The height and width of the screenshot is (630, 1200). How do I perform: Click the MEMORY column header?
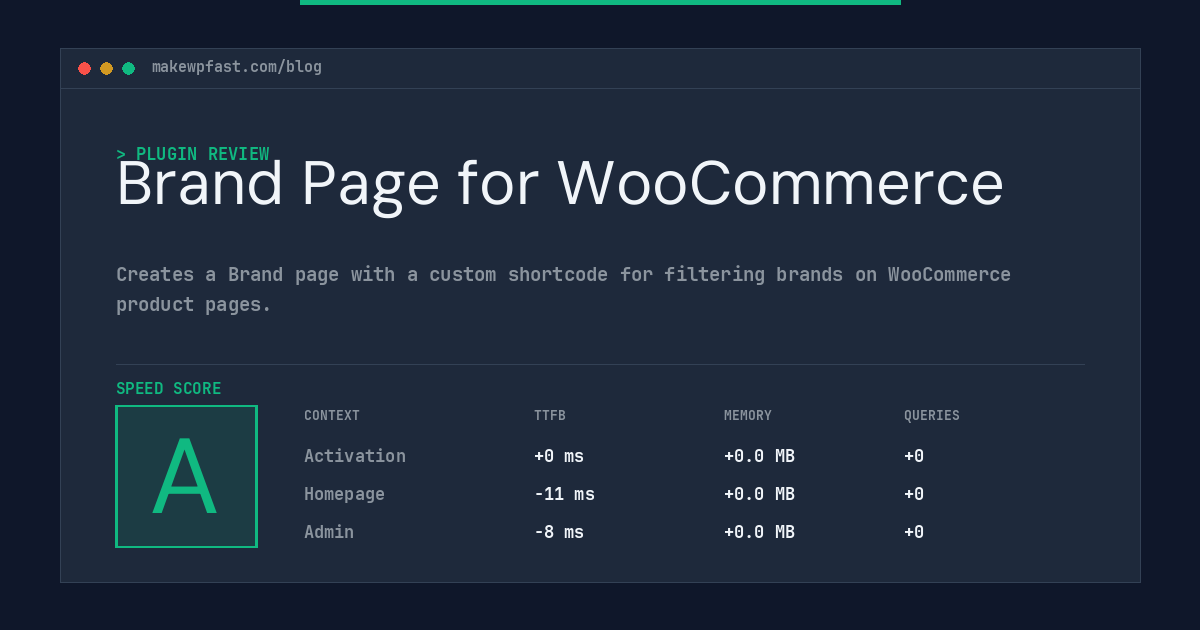click(x=748, y=416)
